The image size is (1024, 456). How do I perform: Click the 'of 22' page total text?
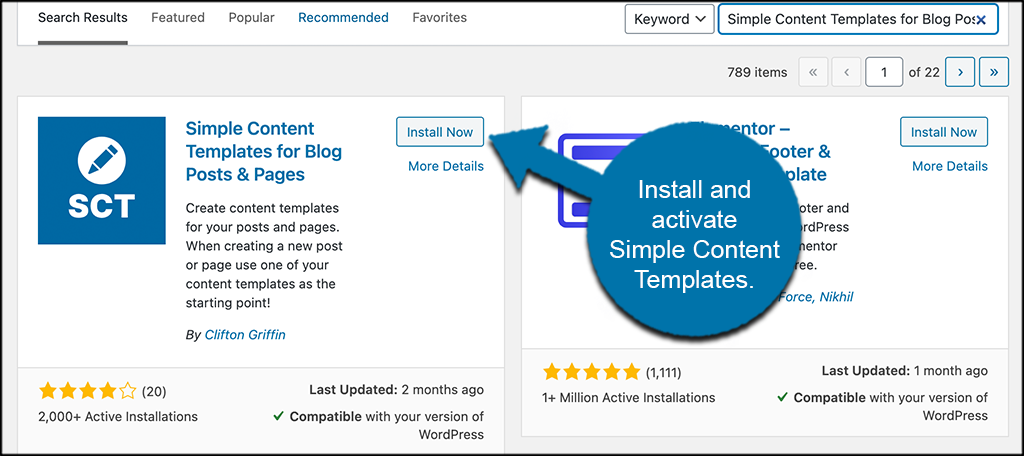923,73
